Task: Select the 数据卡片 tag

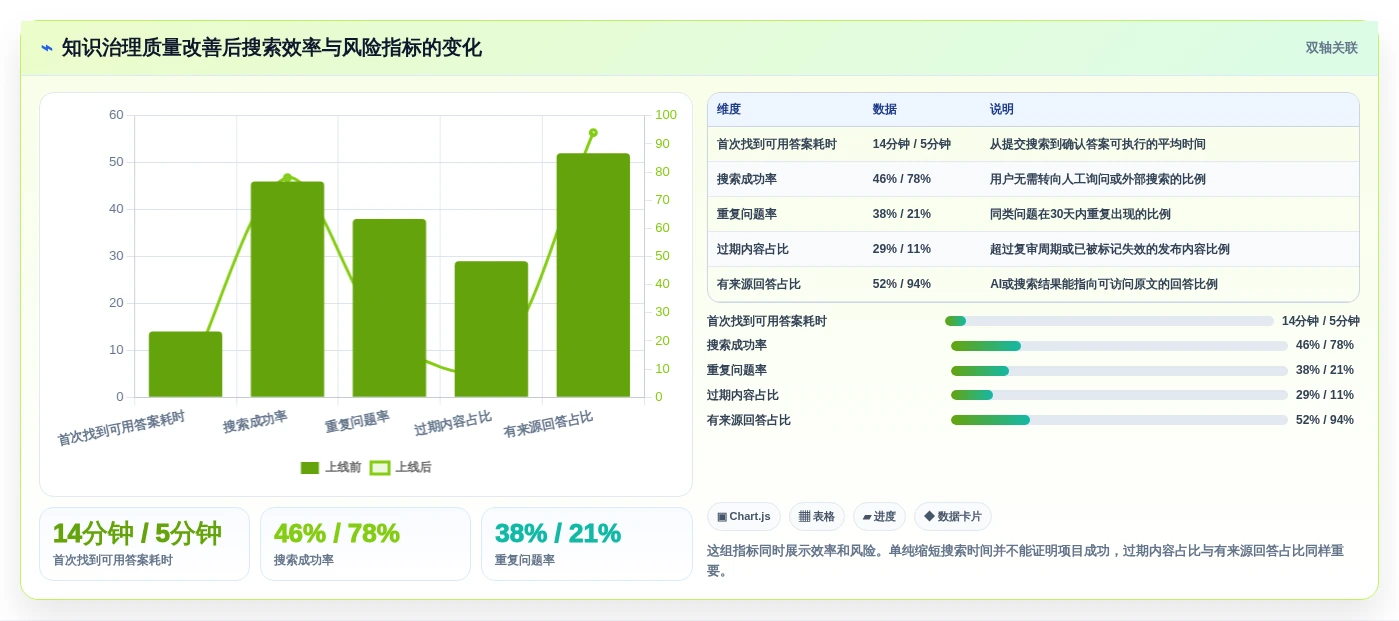Action: [953, 516]
